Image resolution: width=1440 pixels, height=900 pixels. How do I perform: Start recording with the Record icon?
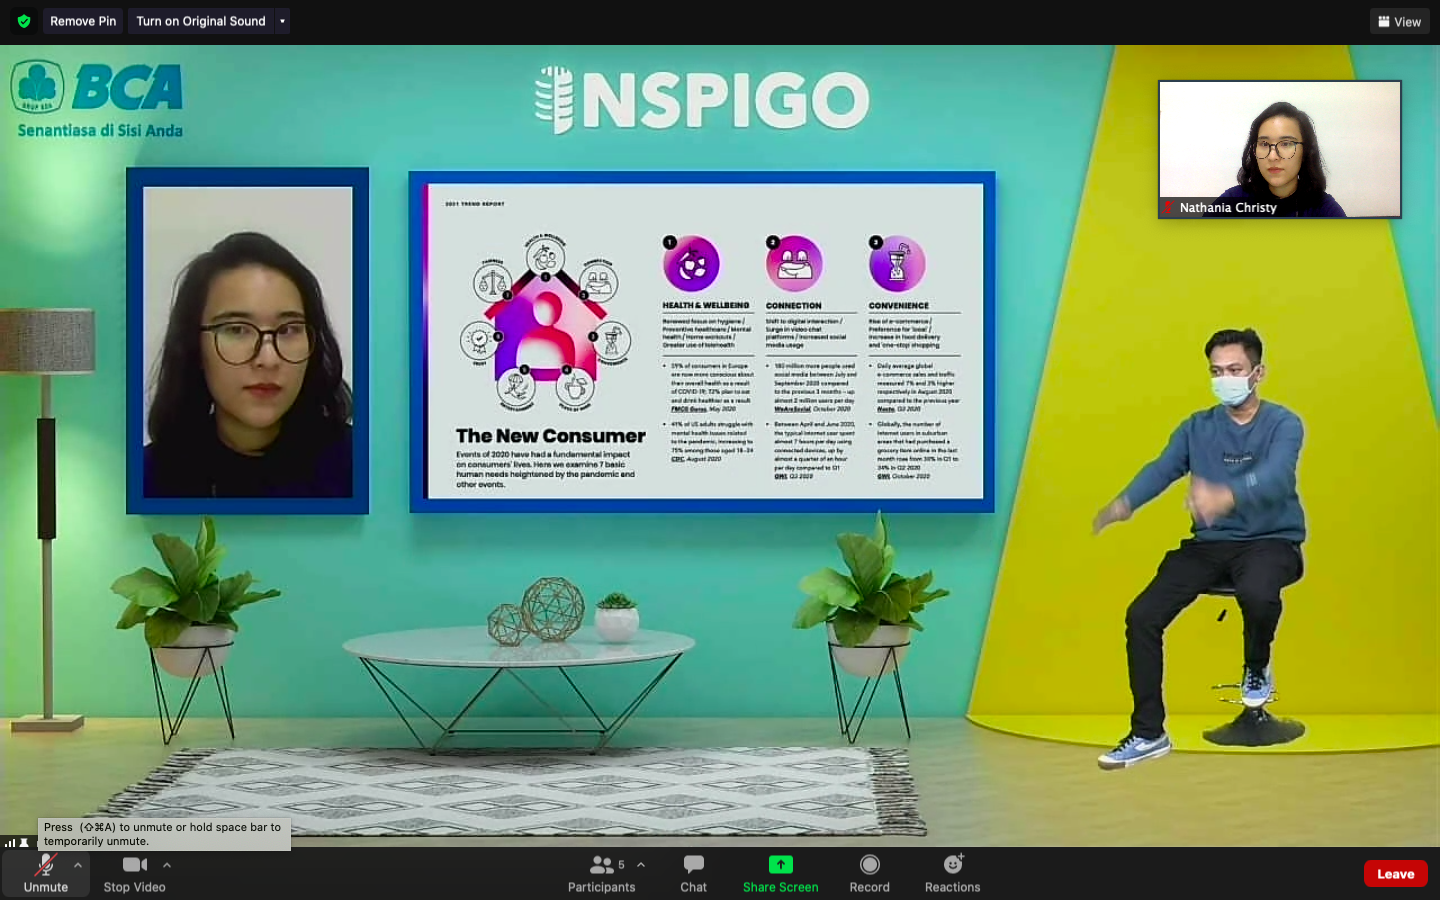point(869,872)
